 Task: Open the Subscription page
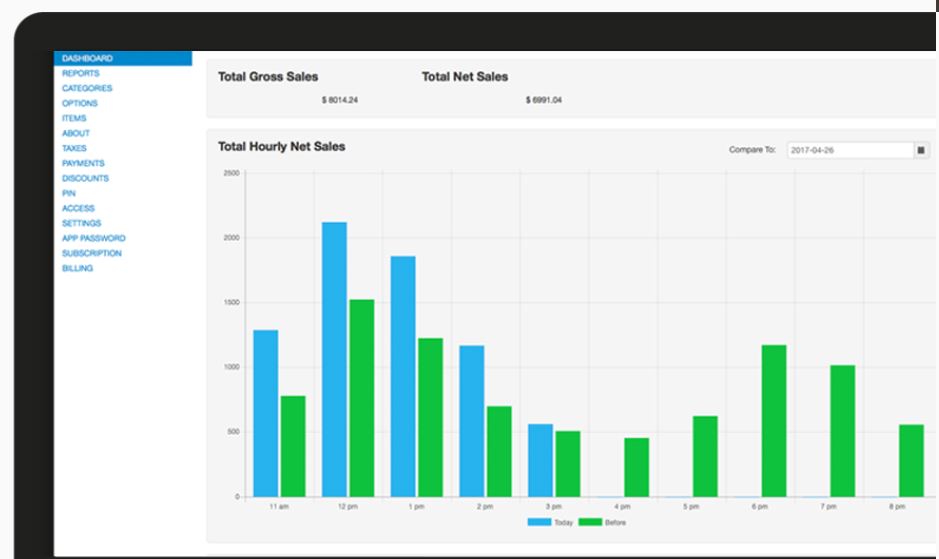91,254
